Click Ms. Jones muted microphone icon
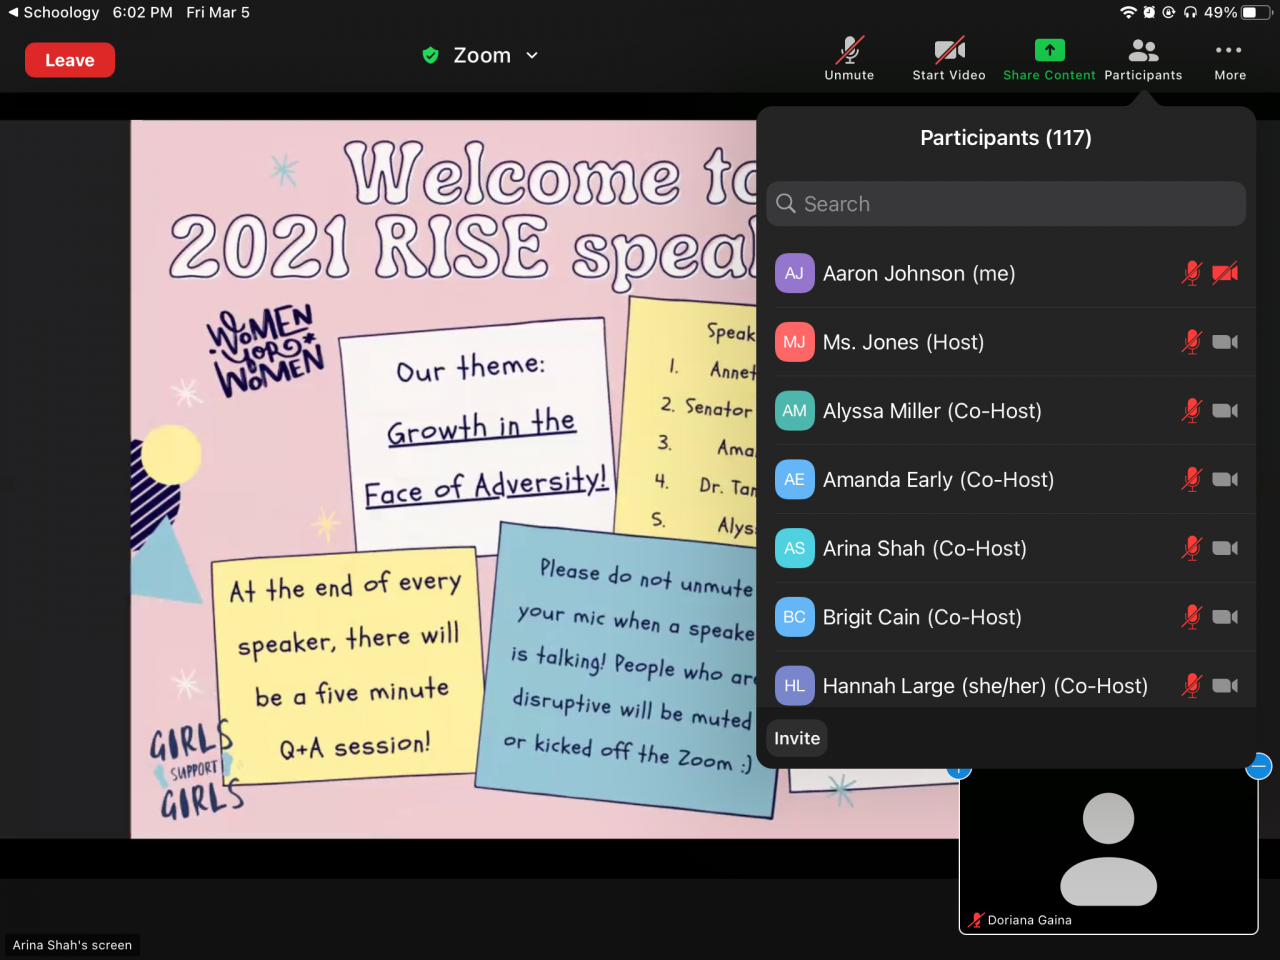 pos(1191,342)
